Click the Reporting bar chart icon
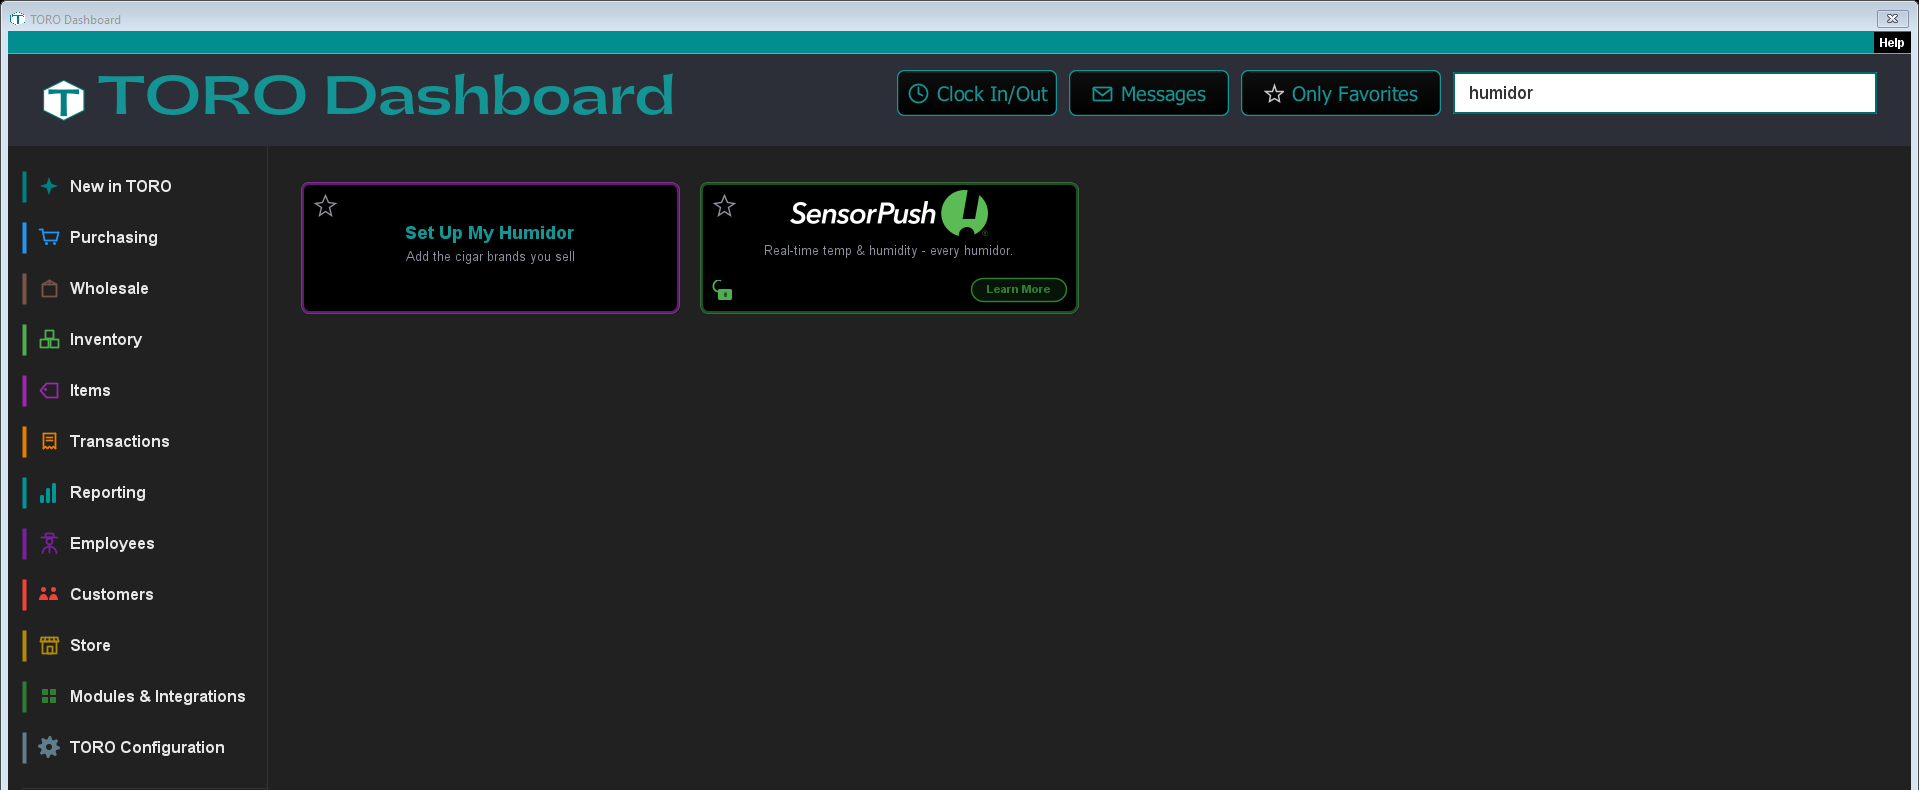 pyautogui.click(x=48, y=492)
